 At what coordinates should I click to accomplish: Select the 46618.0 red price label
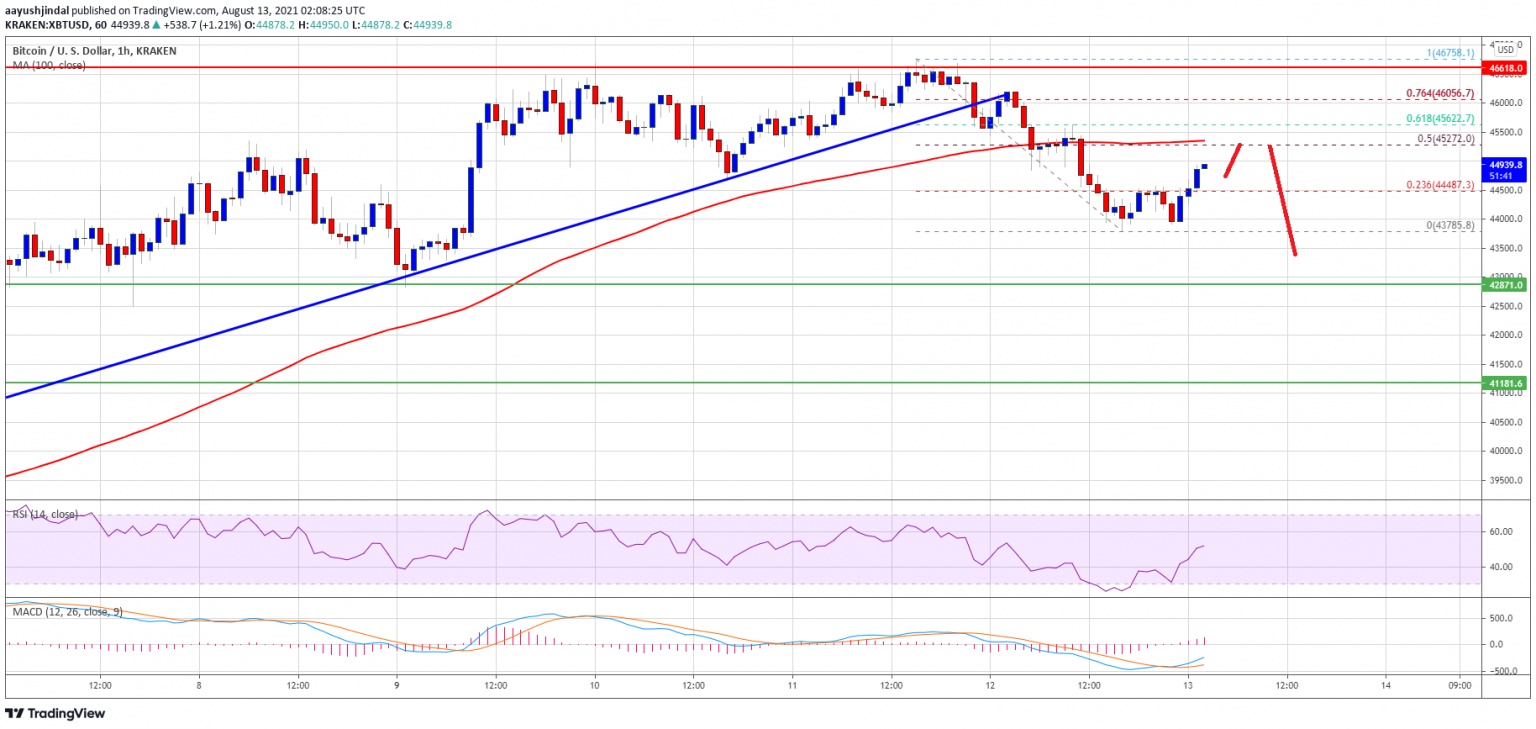click(x=1505, y=68)
